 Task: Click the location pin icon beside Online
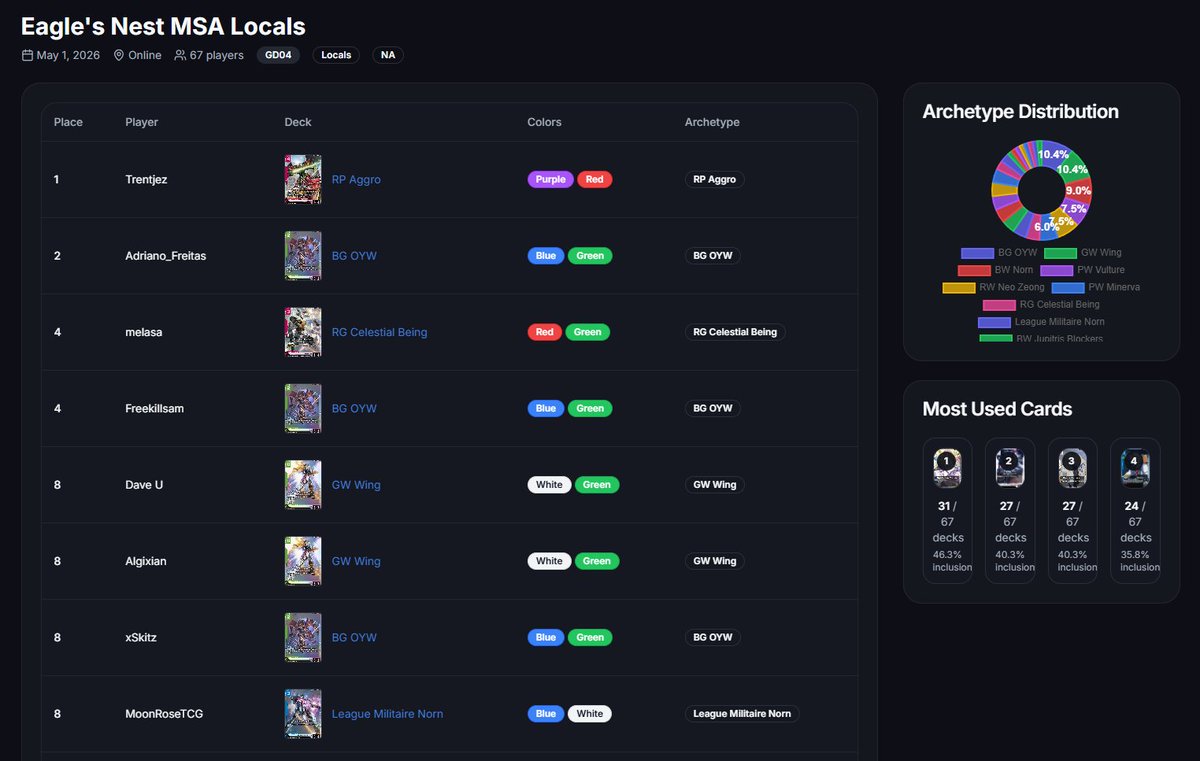click(x=119, y=55)
